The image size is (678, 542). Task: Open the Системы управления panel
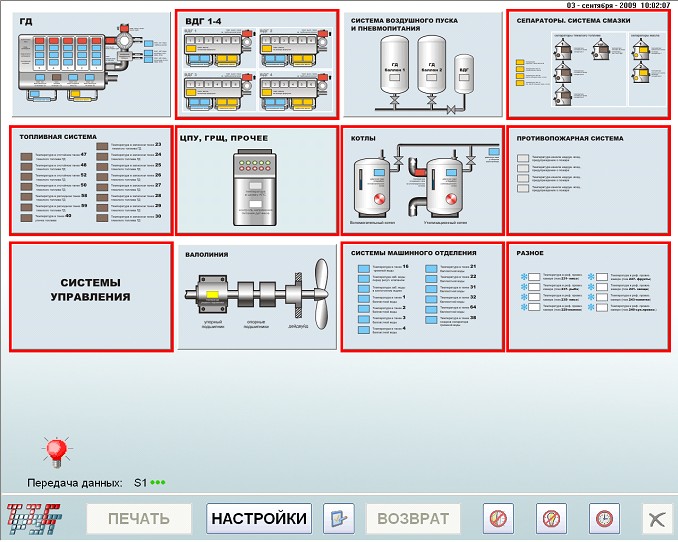tap(91, 297)
